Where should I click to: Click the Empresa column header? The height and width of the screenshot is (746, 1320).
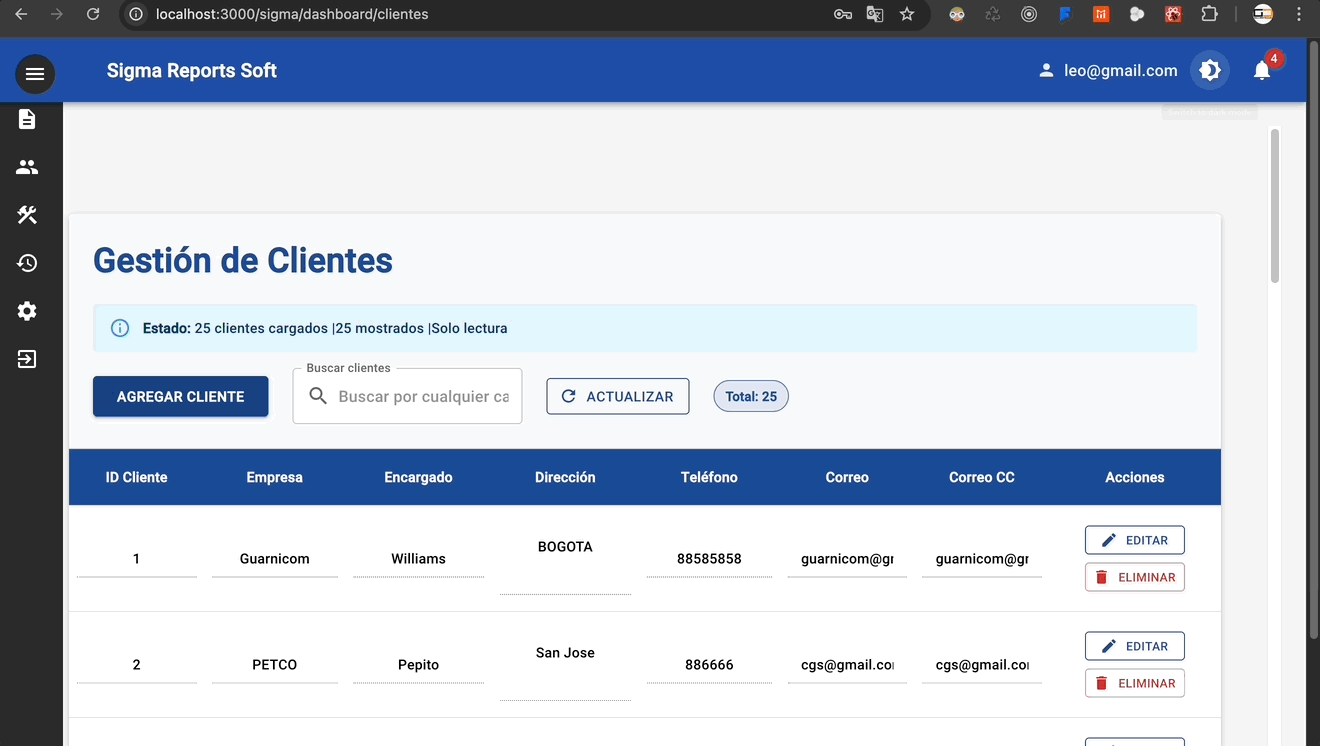coord(274,478)
